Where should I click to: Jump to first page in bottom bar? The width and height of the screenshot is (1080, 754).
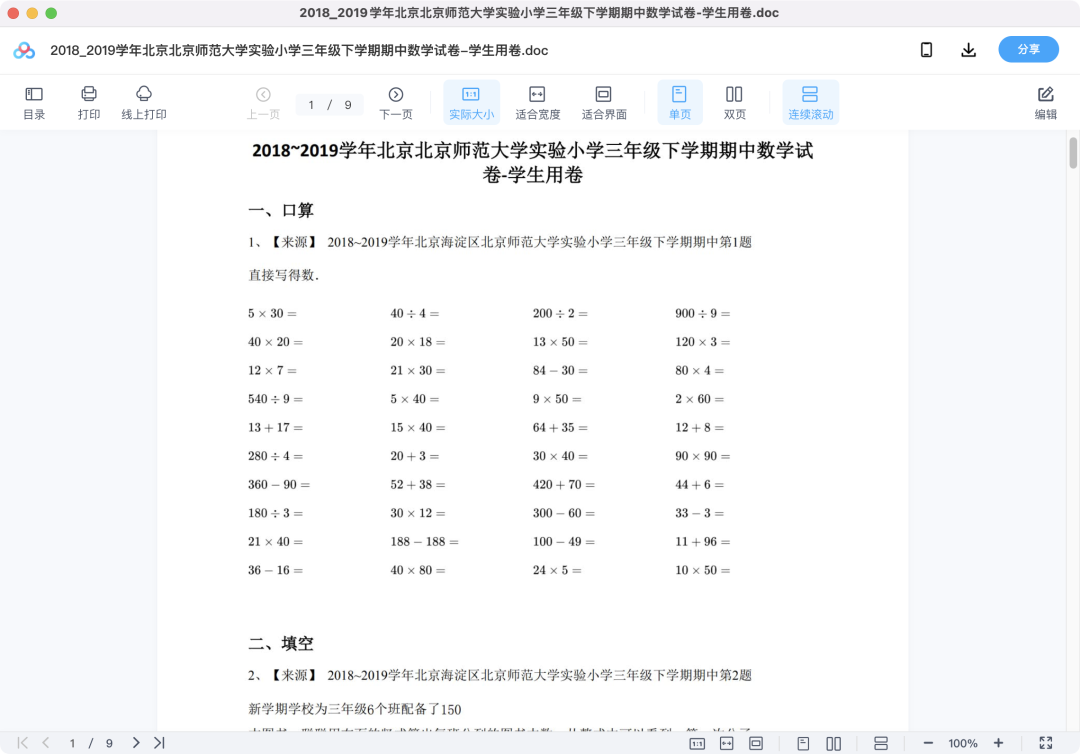pos(23,742)
